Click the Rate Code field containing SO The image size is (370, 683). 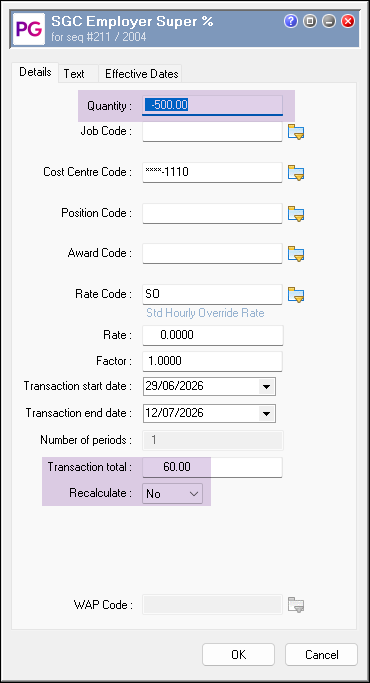pos(212,294)
